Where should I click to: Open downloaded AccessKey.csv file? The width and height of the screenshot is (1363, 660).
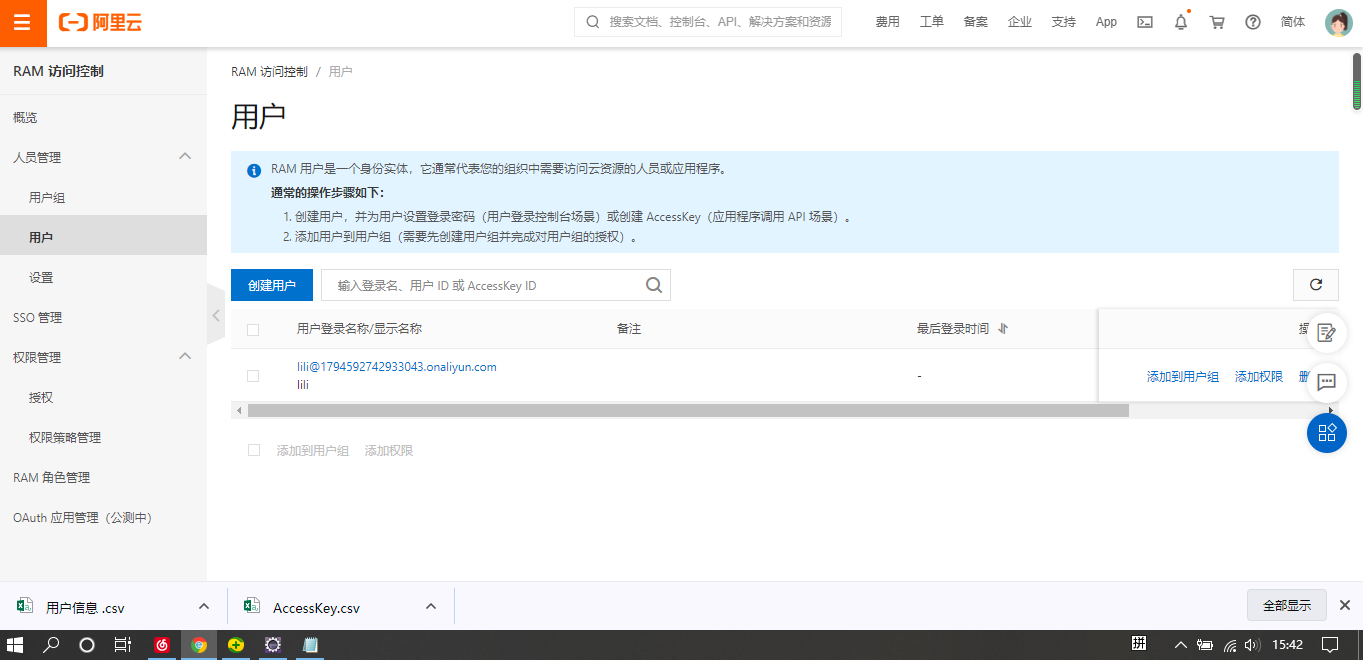pos(316,607)
